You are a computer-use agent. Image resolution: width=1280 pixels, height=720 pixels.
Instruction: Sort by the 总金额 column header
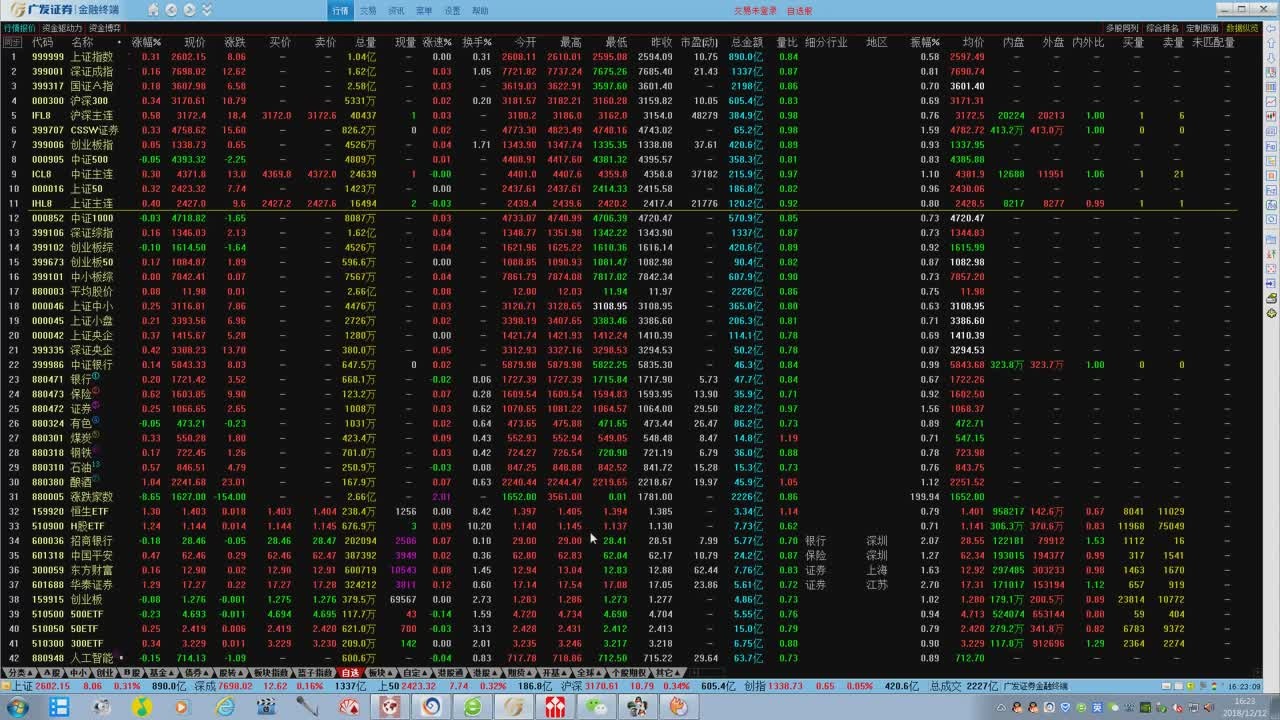pyautogui.click(x=747, y=43)
